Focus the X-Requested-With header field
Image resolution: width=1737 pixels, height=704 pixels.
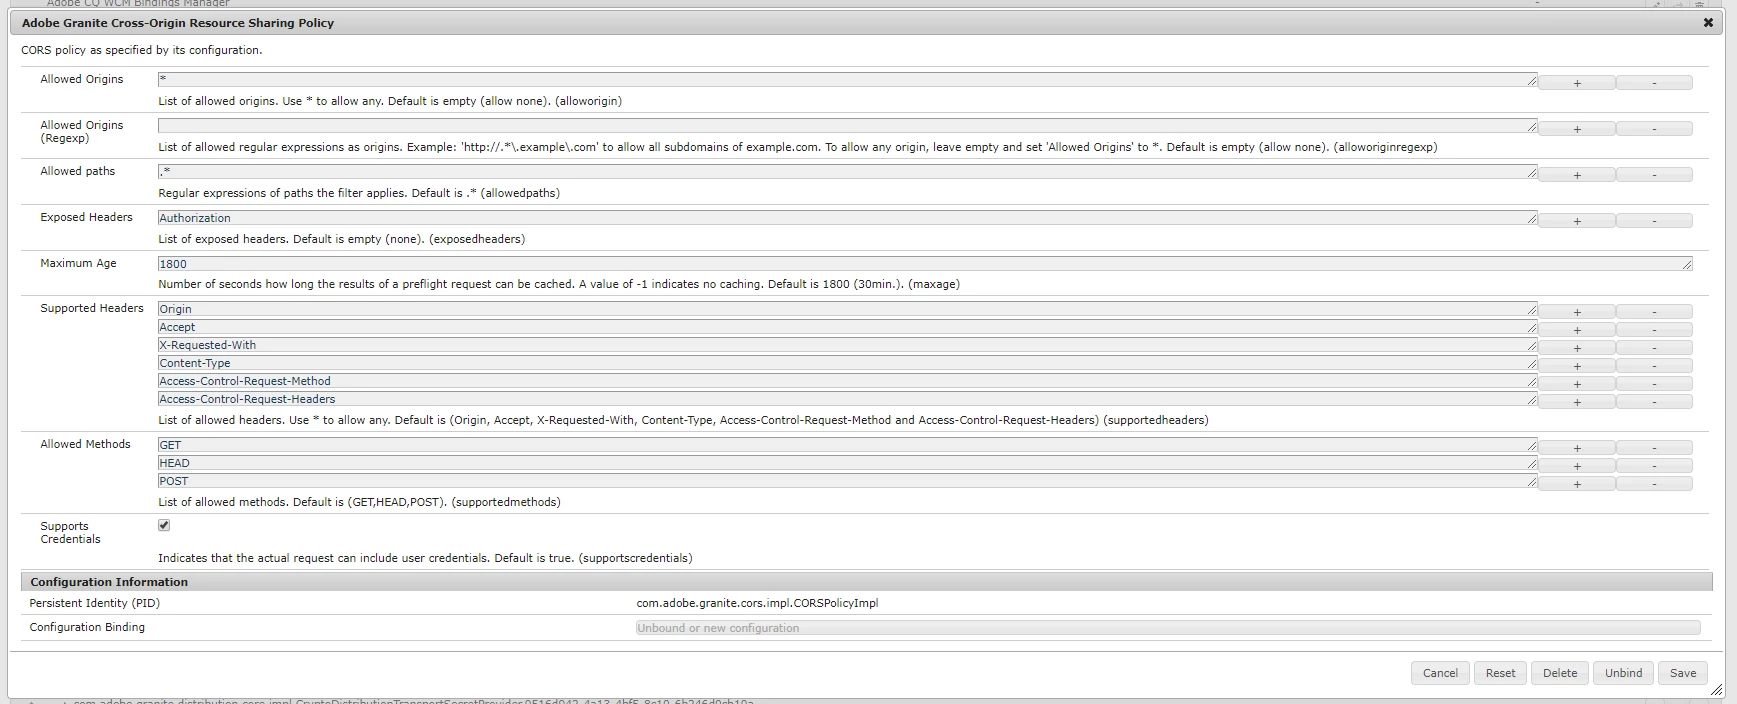coord(847,345)
